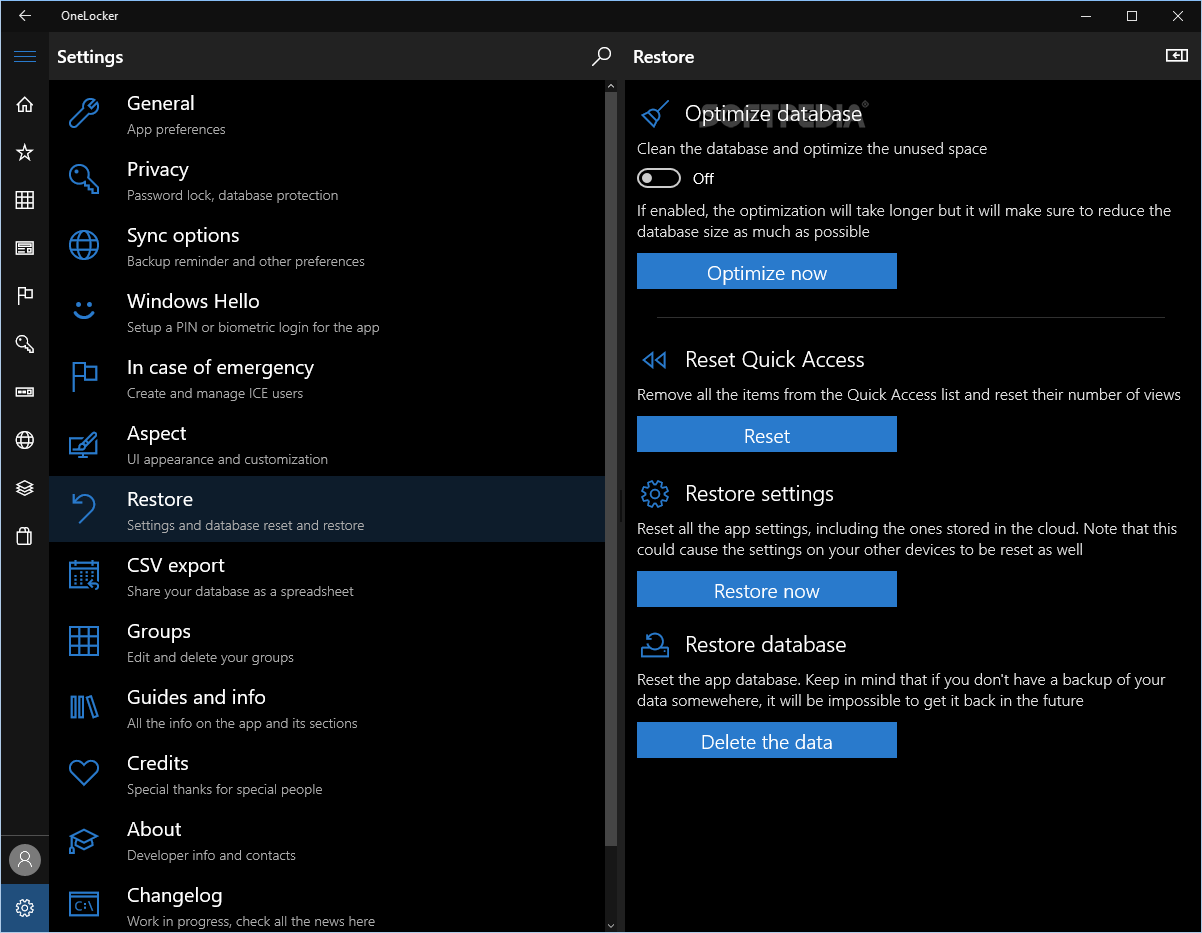This screenshot has width=1202, height=933.
Task: Click the In case of emergency flag icon
Action: (x=84, y=377)
